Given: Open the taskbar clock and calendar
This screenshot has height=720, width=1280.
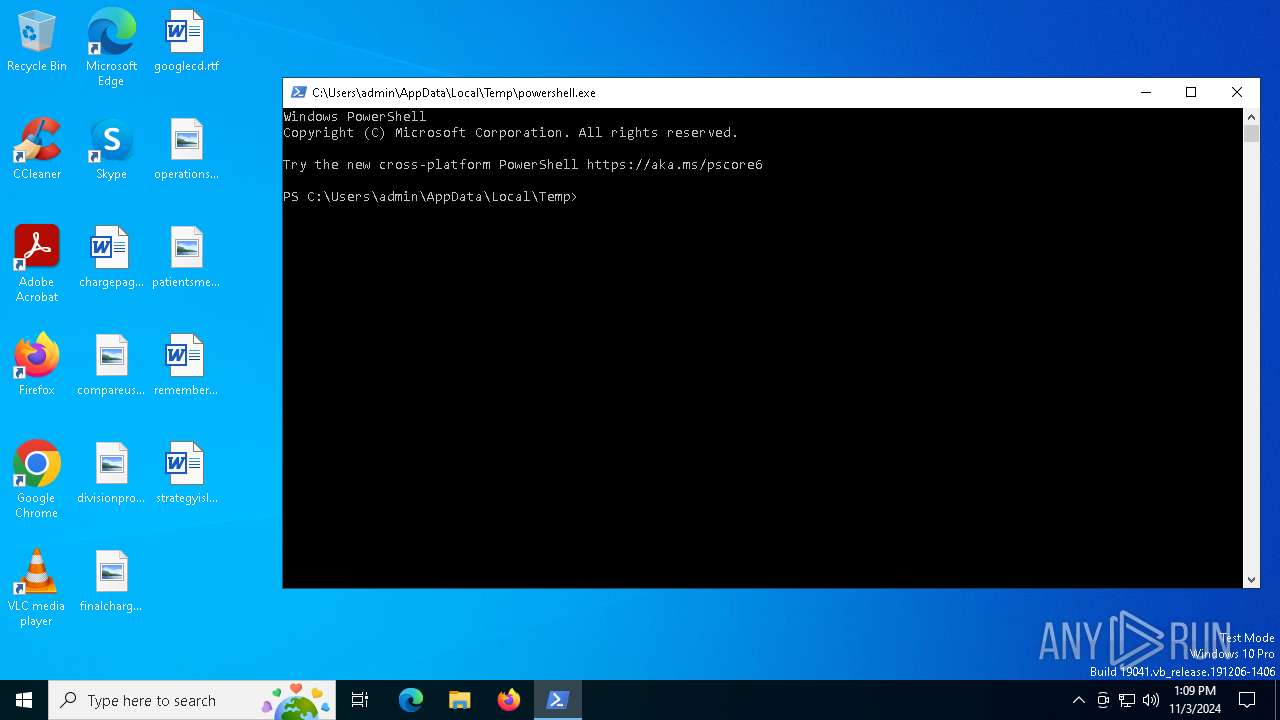Looking at the screenshot, I should [x=1195, y=700].
